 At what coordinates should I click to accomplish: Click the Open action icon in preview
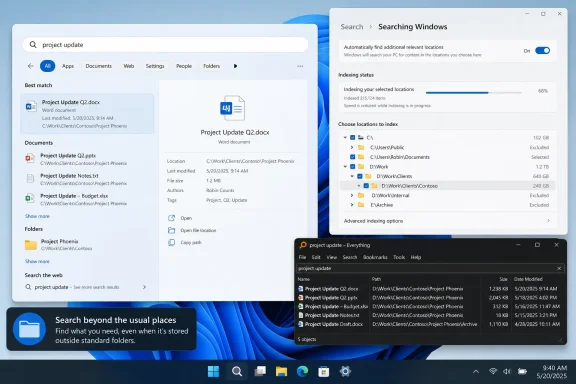coord(172,218)
